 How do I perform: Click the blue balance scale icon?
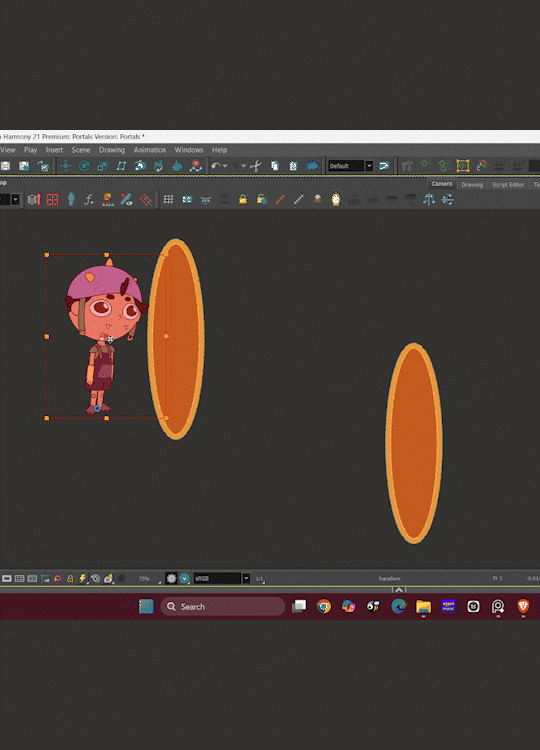429,199
